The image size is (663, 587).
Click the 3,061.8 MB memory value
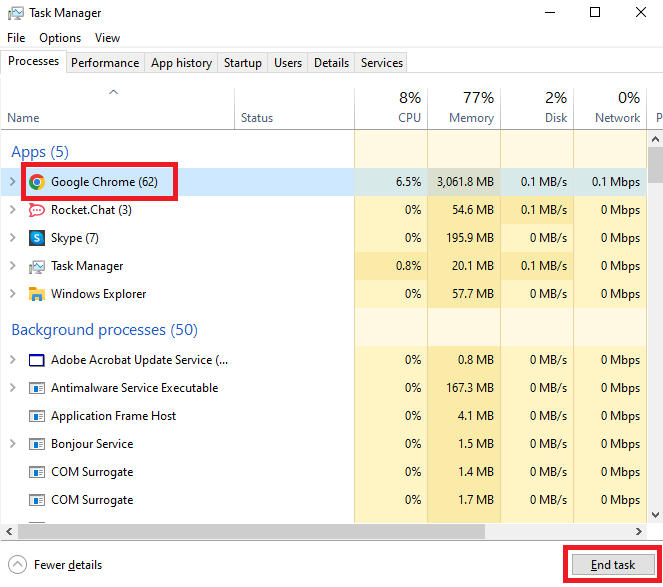(x=465, y=182)
